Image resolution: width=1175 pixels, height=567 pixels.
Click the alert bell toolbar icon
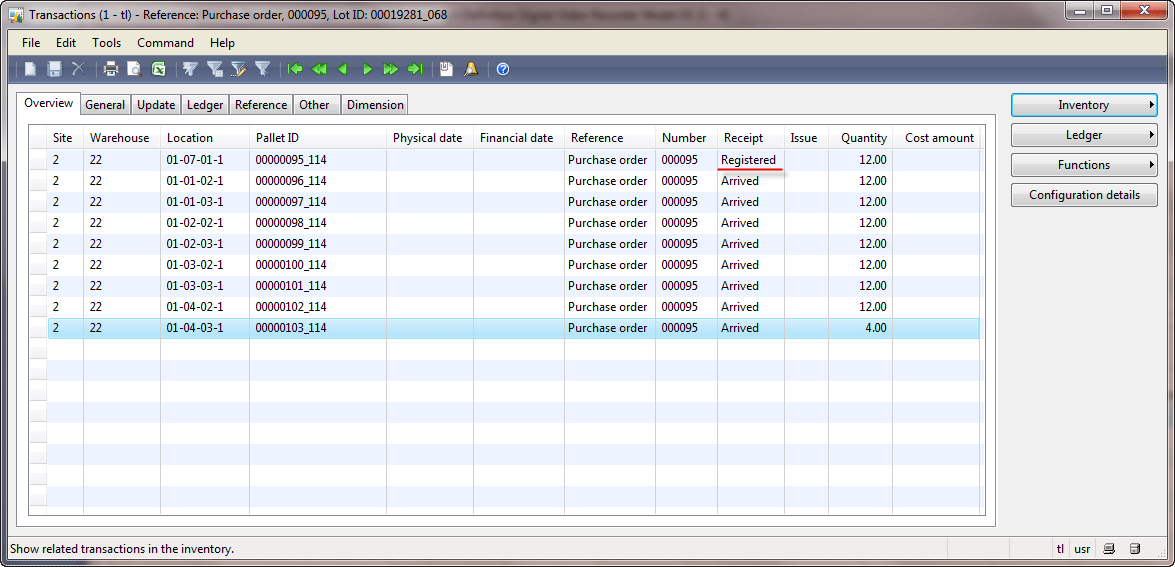[471, 69]
